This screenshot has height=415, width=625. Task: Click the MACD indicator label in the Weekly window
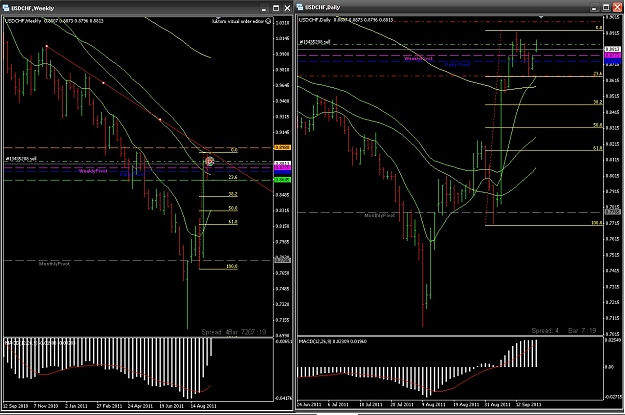tap(39, 342)
